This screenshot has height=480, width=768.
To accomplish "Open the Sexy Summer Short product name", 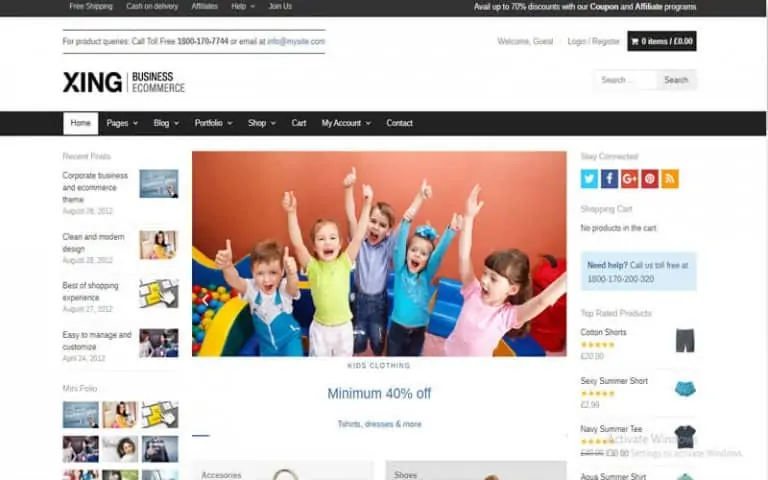I will (614, 381).
